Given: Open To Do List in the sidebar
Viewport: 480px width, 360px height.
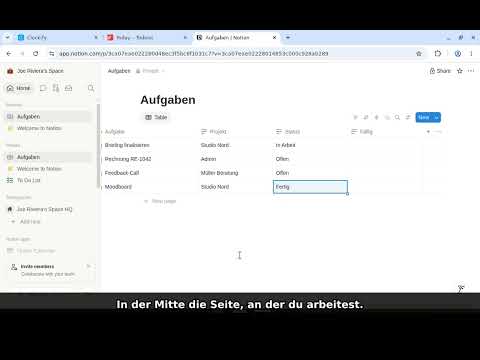Looking at the screenshot, I should [48, 180].
